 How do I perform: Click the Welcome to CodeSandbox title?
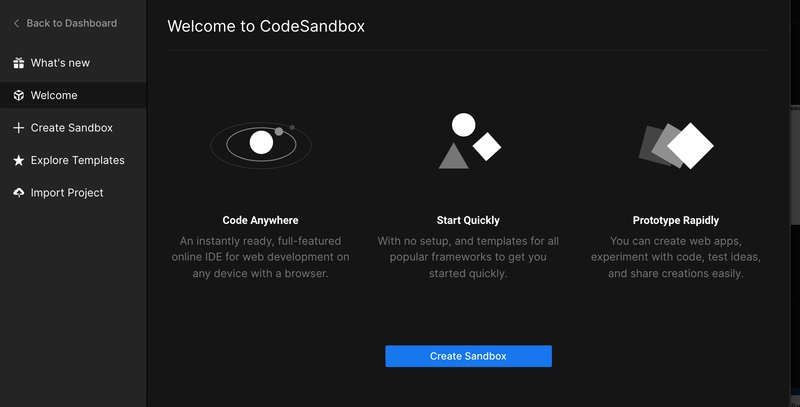click(266, 26)
